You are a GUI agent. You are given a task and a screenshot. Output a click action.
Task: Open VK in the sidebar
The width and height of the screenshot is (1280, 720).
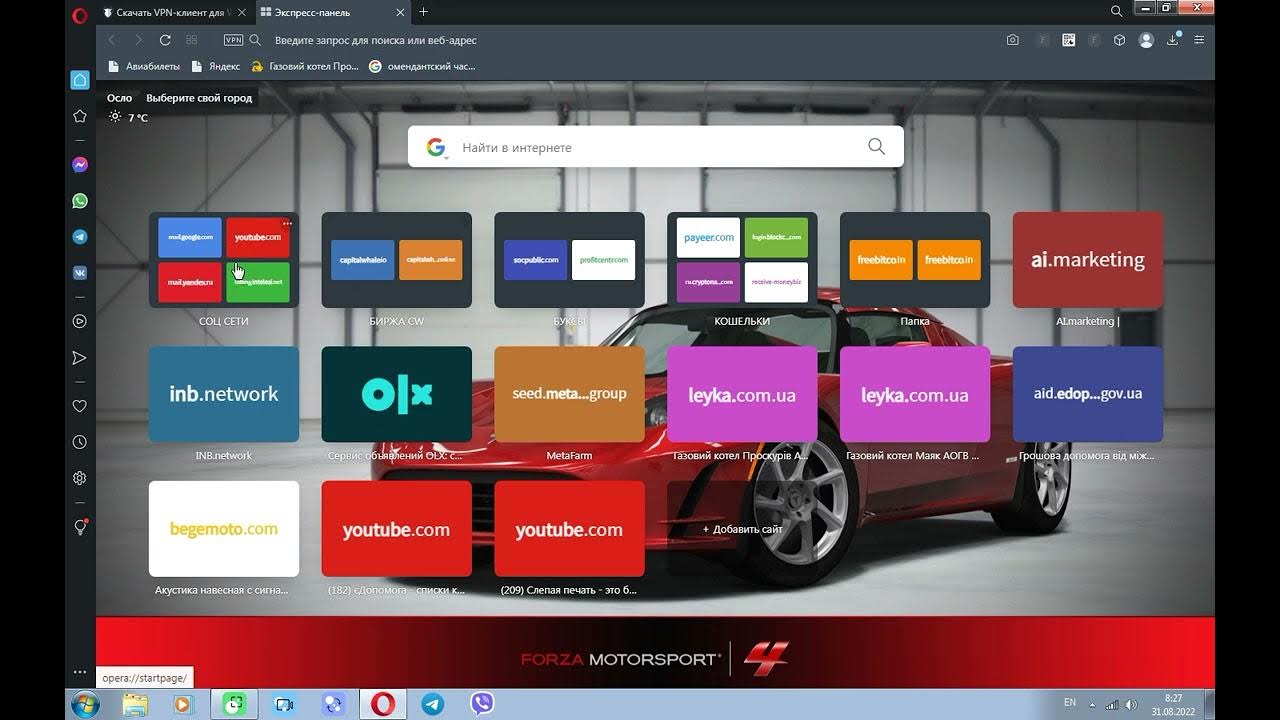coord(80,272)
